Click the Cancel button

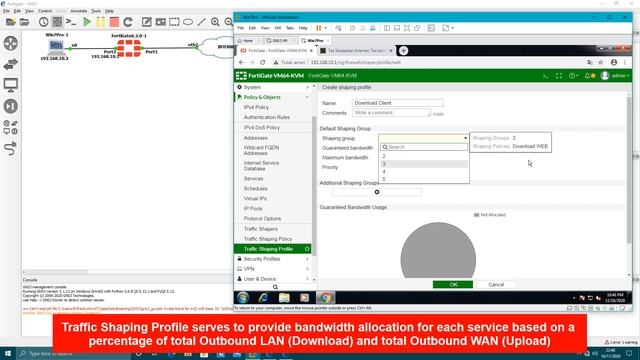[496, 284]
